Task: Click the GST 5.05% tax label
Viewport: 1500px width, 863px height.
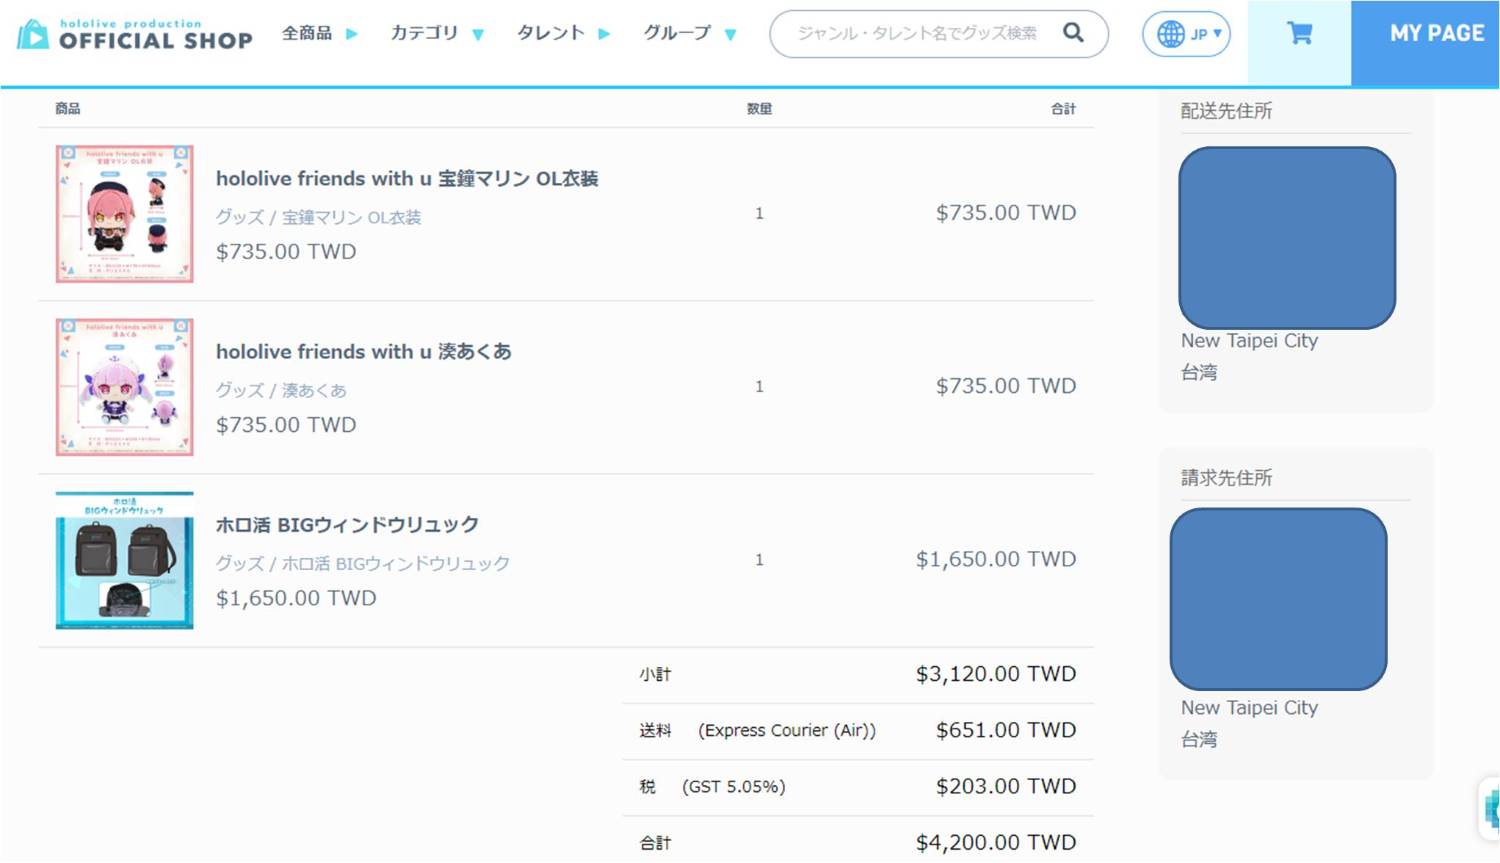Action: coord(734,787)
